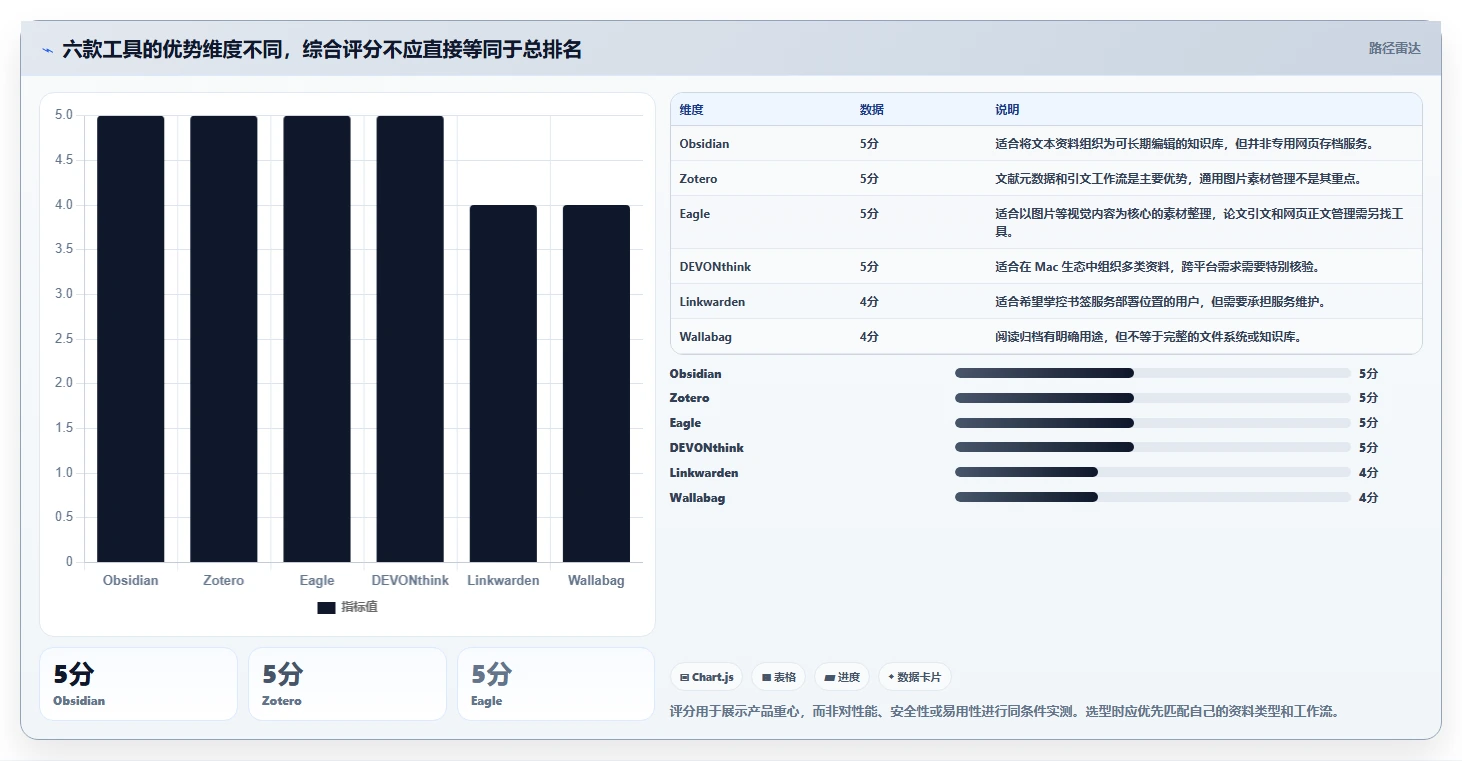Click the Eagle bar in the chart

pos(317,339)
